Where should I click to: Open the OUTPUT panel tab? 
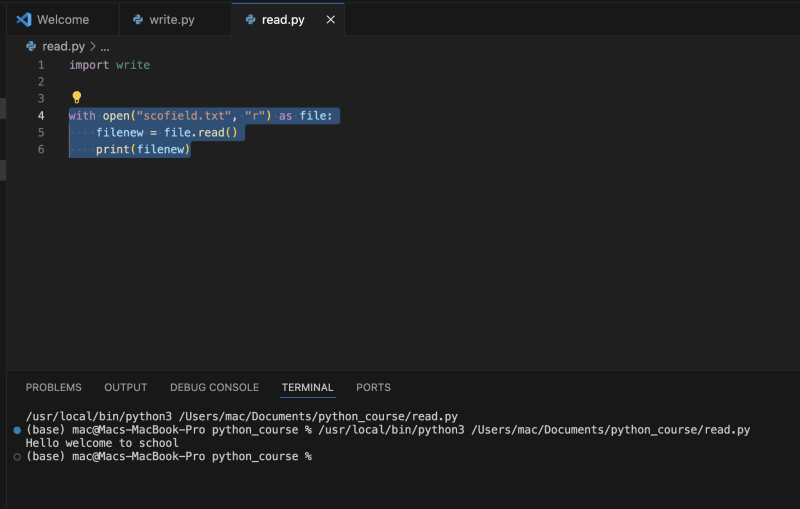pos(126,388)
